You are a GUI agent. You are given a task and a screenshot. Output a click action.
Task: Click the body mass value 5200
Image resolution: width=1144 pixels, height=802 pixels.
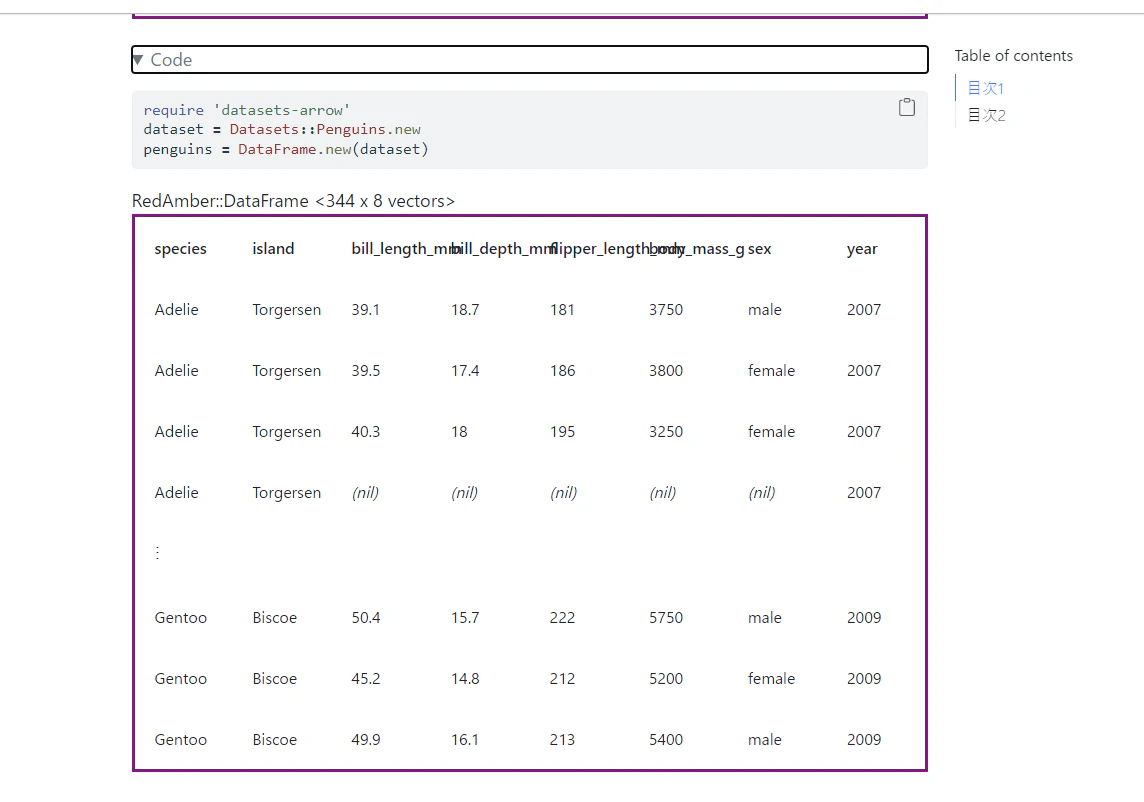(x=666, y=679)
